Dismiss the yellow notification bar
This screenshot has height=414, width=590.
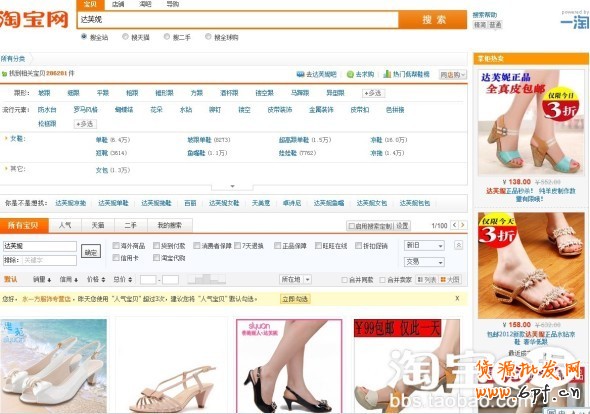pos(457,298)
